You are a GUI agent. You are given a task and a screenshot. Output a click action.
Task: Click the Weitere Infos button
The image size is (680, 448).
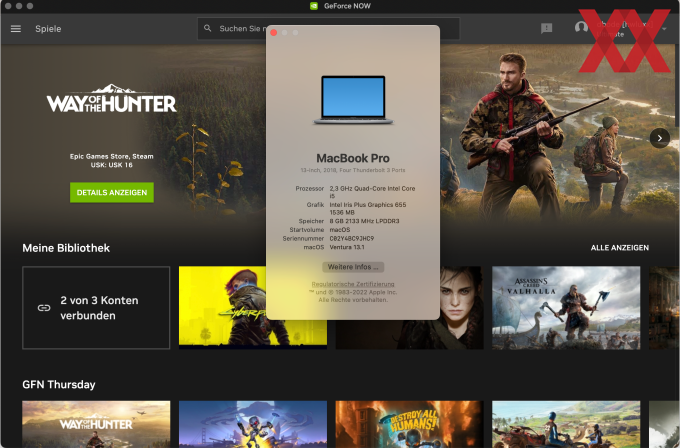353,267
